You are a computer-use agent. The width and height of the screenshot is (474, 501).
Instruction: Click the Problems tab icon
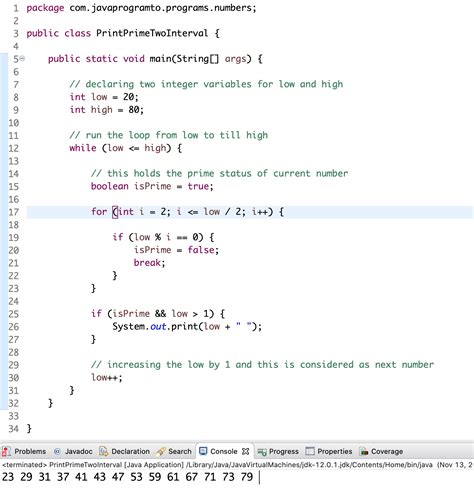pyautogui.click(x=6, y=451)
